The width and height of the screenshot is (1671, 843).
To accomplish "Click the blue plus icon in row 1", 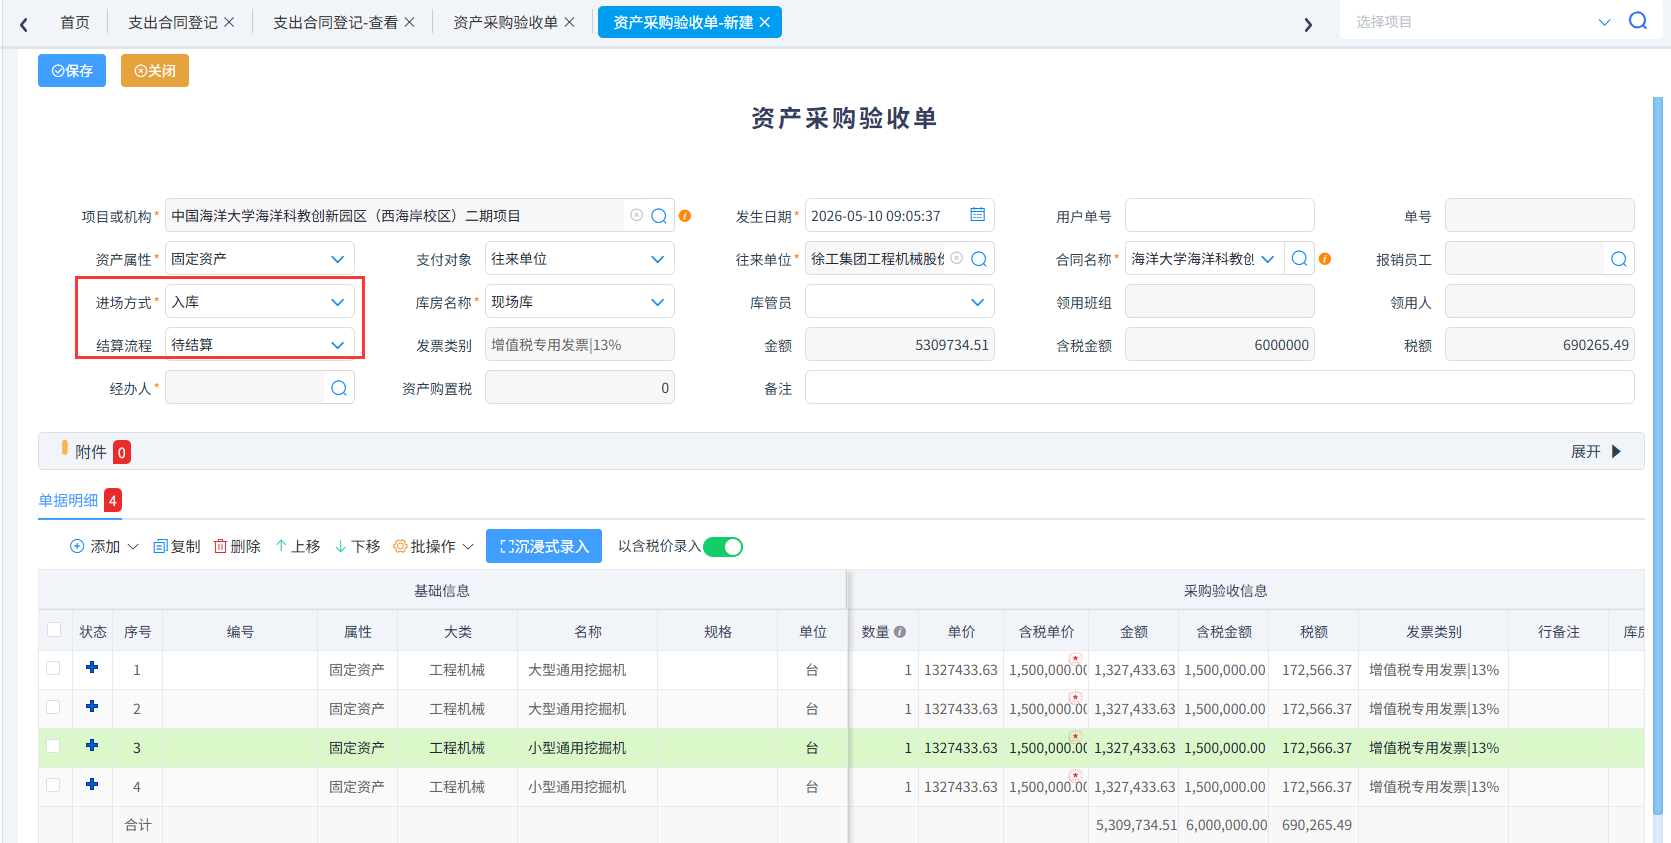I will [92, 668].
